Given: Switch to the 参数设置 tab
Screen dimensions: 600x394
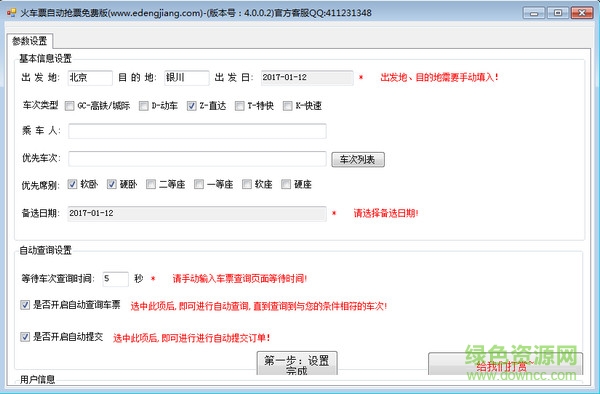Looking at the screenshot, I should pos(29,41).
